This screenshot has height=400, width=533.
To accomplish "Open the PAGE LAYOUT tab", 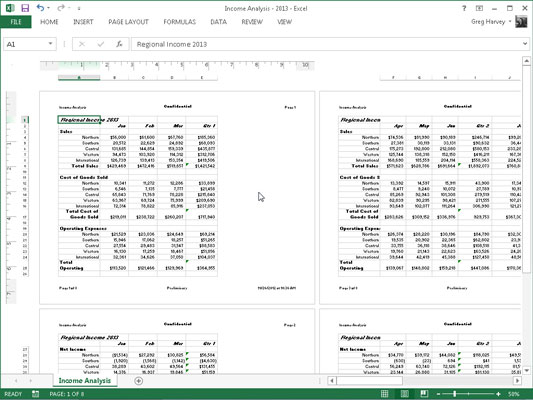I will [128, 22].
